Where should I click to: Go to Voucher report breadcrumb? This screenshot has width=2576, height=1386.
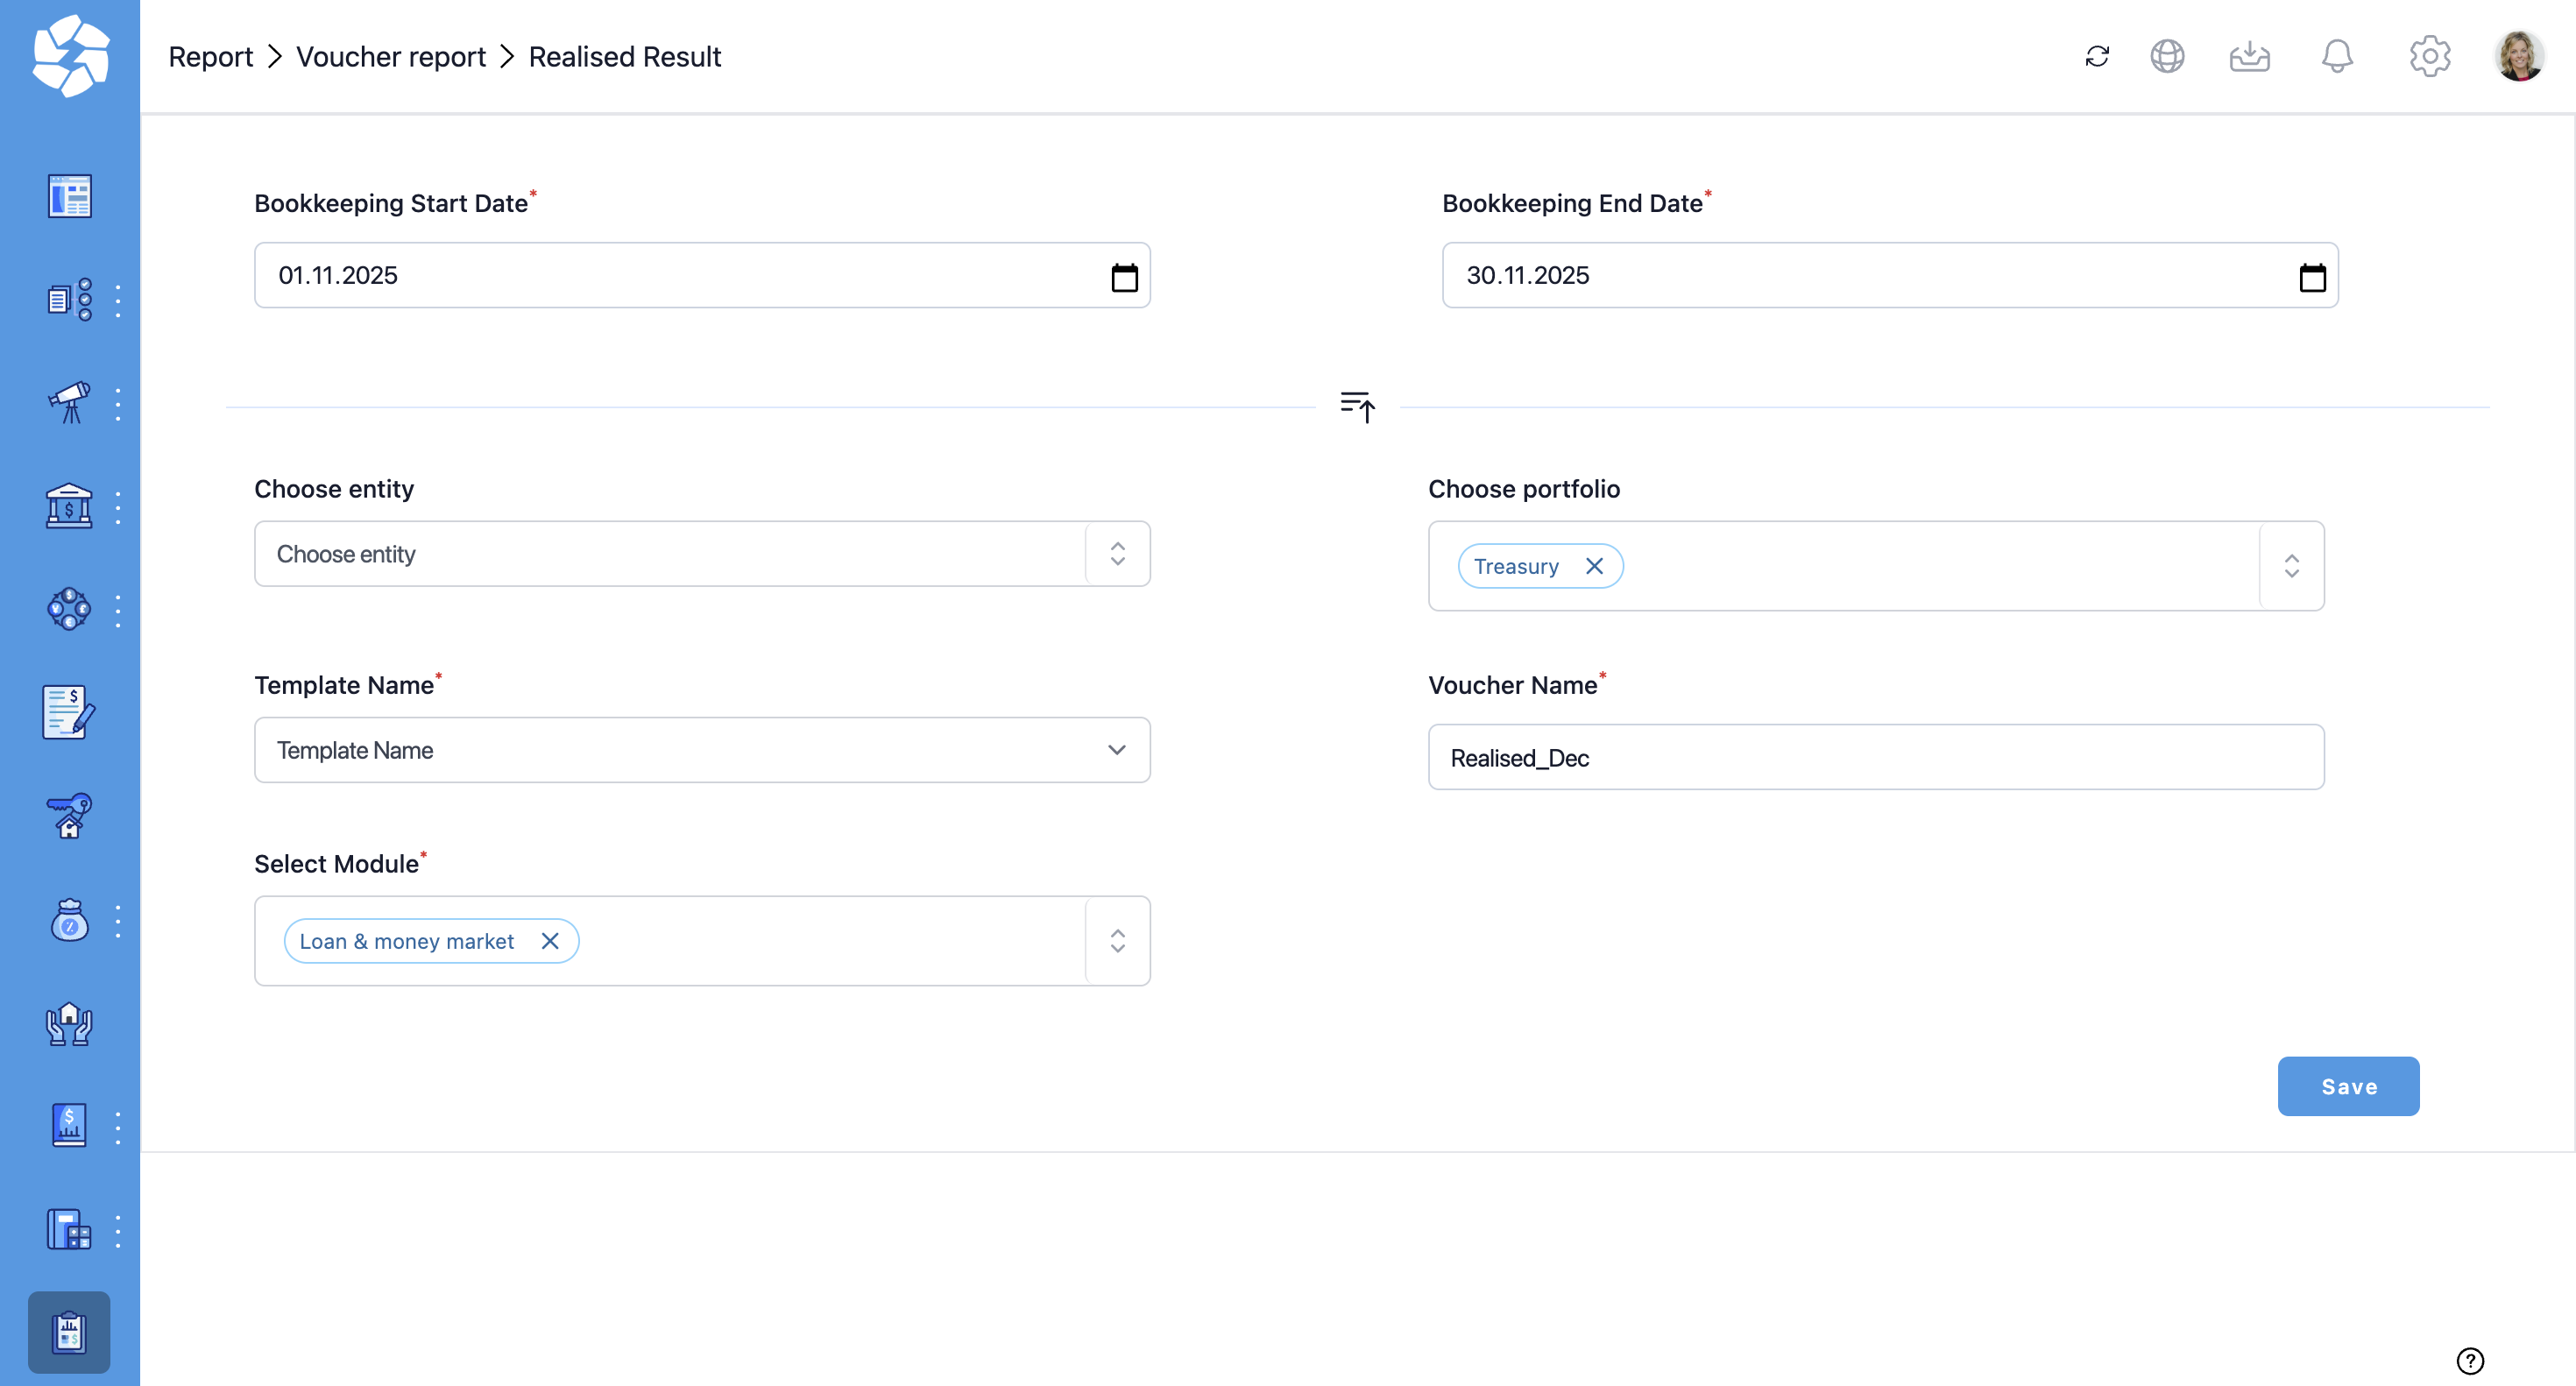(391, 57)
